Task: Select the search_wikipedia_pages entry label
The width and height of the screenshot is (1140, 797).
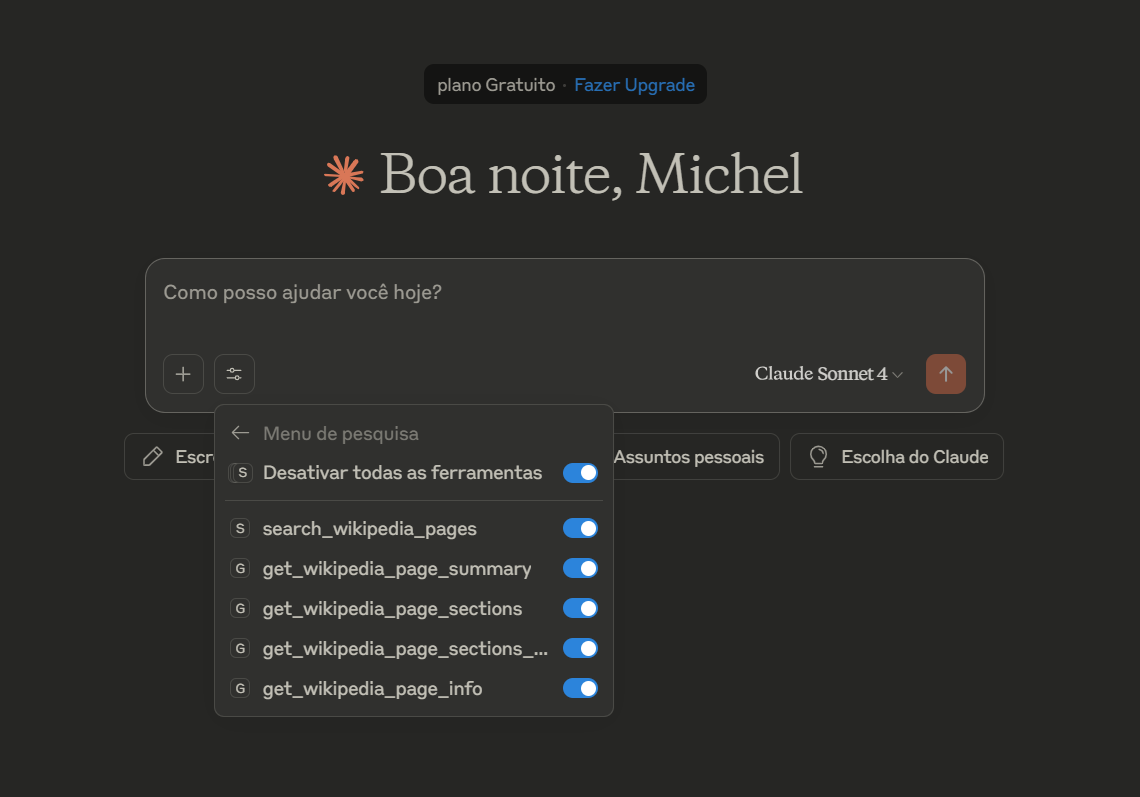Action: (369, 529)
